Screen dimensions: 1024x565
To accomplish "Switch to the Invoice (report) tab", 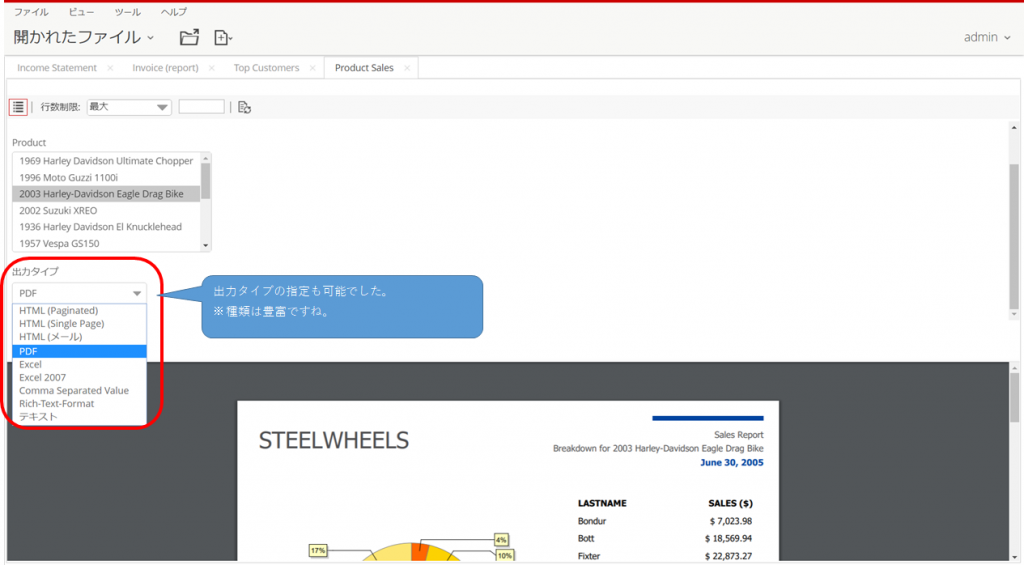I will pos(165,68).
